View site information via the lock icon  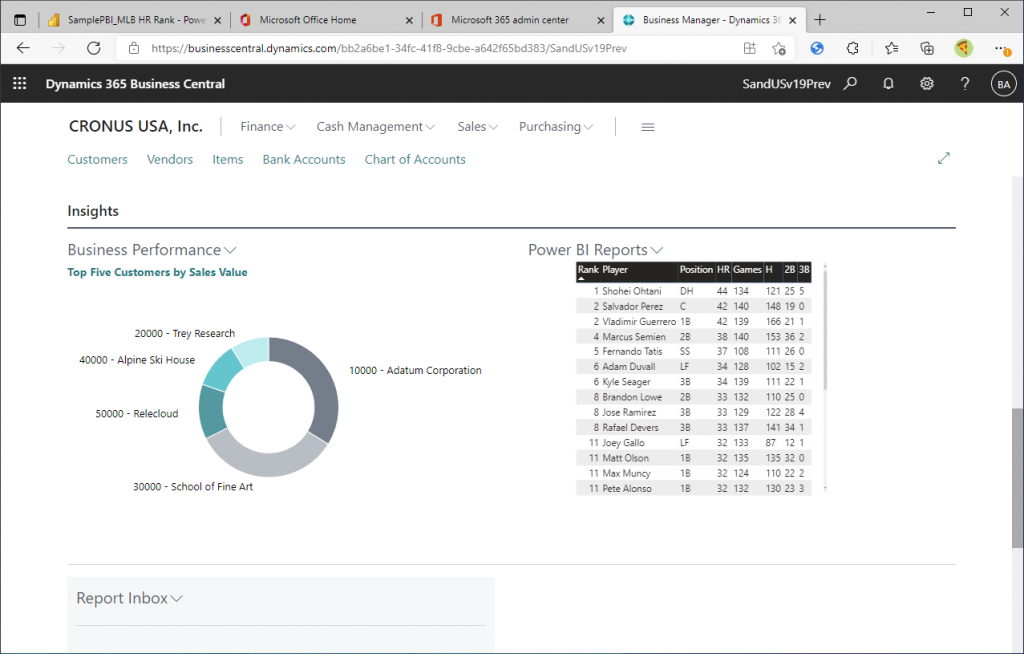click(x=134, y=48)
